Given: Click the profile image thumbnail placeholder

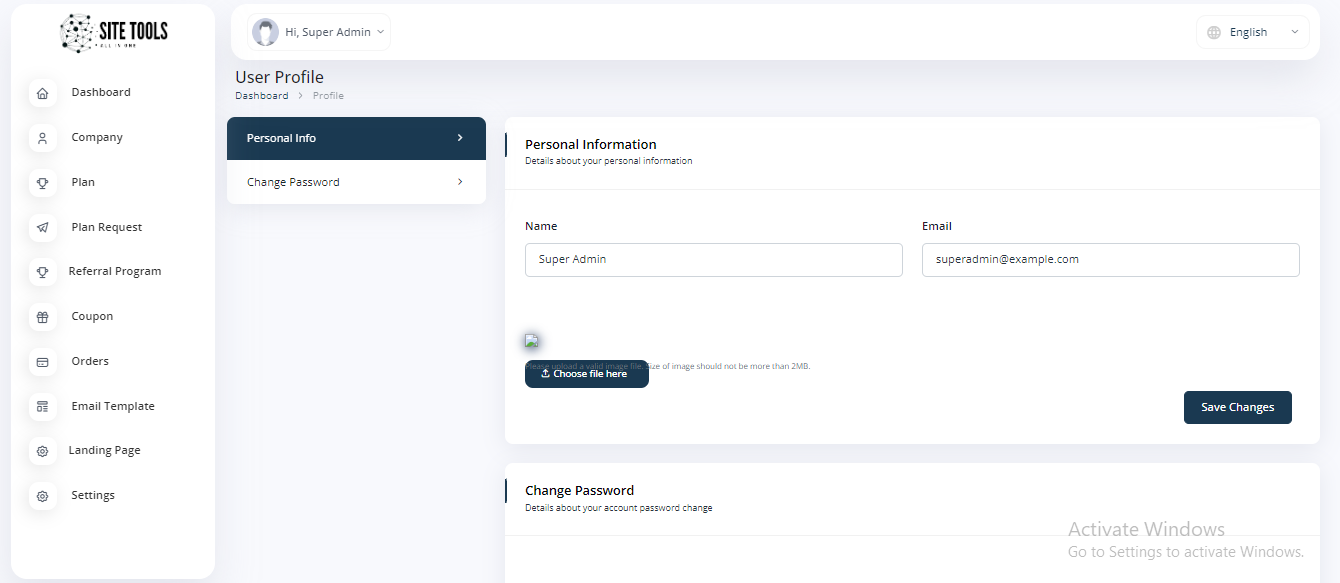Looking at the screenshot, I should pos(532,341).
